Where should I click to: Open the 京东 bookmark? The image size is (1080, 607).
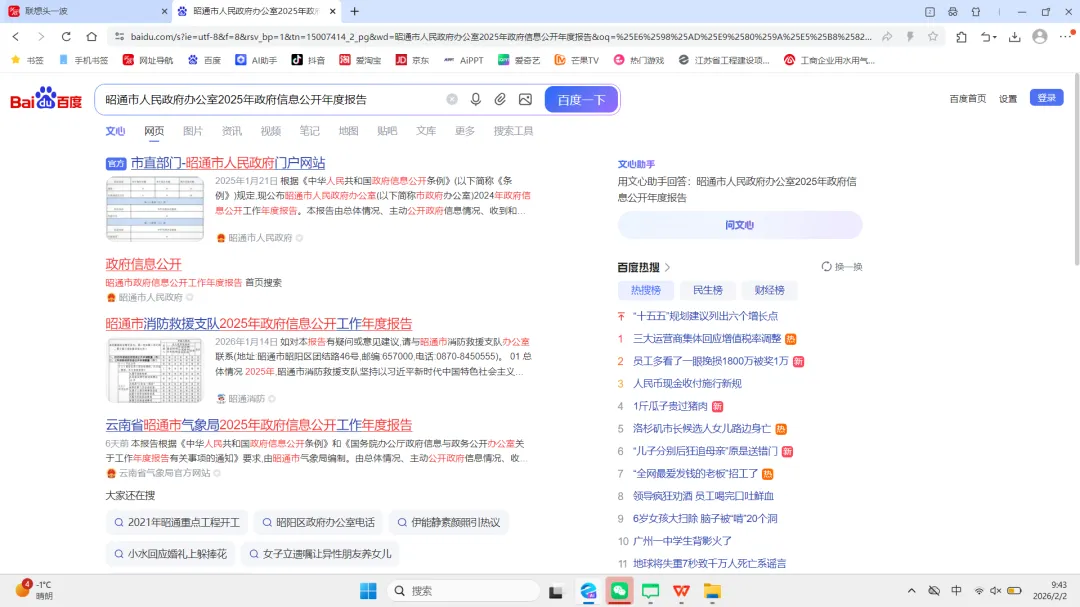pyautogui.click(x=412, y=60)
